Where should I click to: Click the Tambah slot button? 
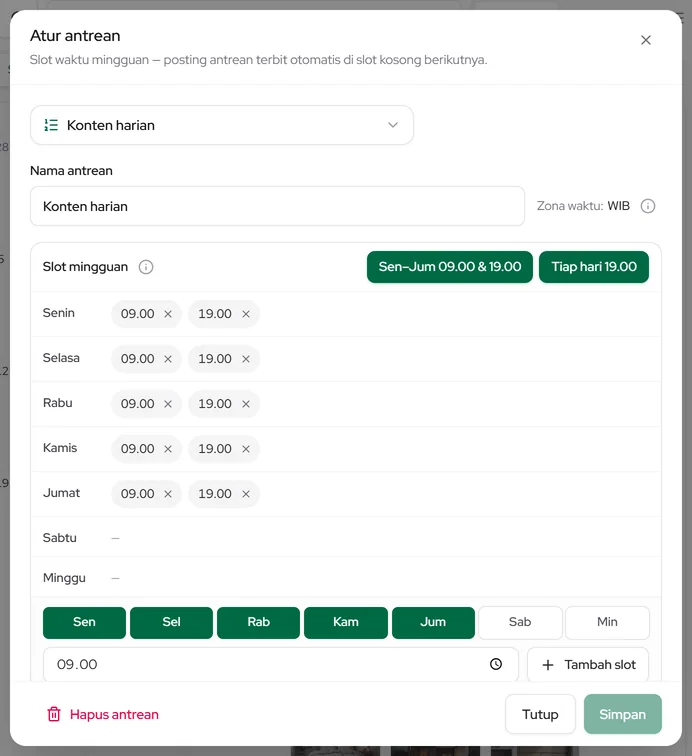[x=588, y=665]
